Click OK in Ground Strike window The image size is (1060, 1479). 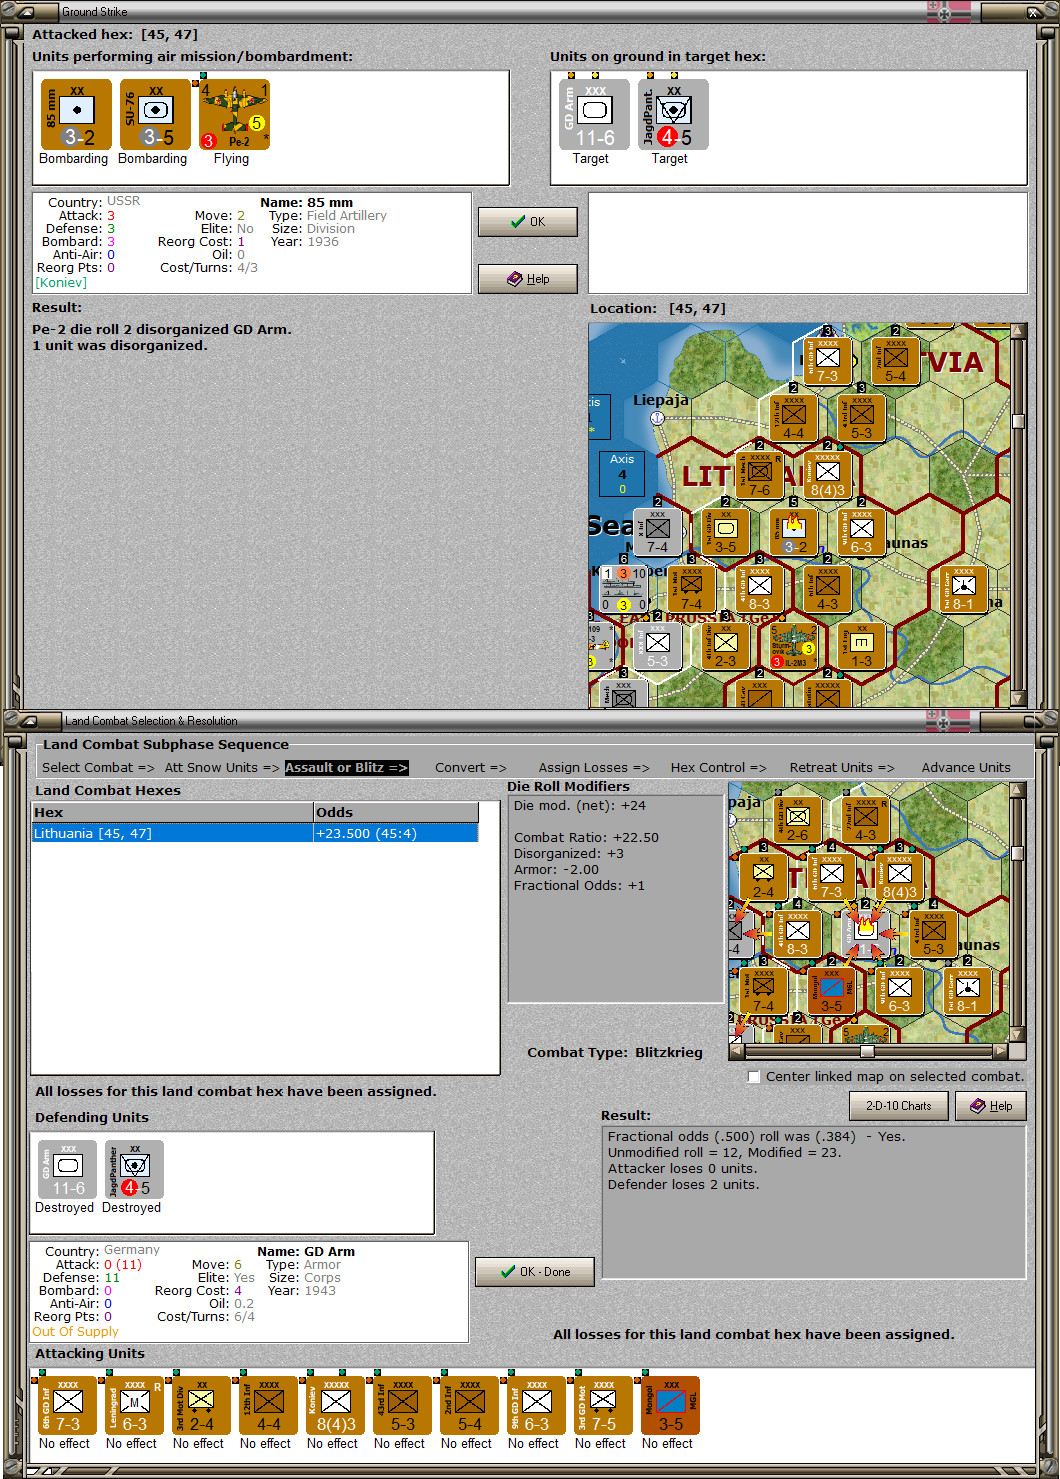(x=528, y=222)
